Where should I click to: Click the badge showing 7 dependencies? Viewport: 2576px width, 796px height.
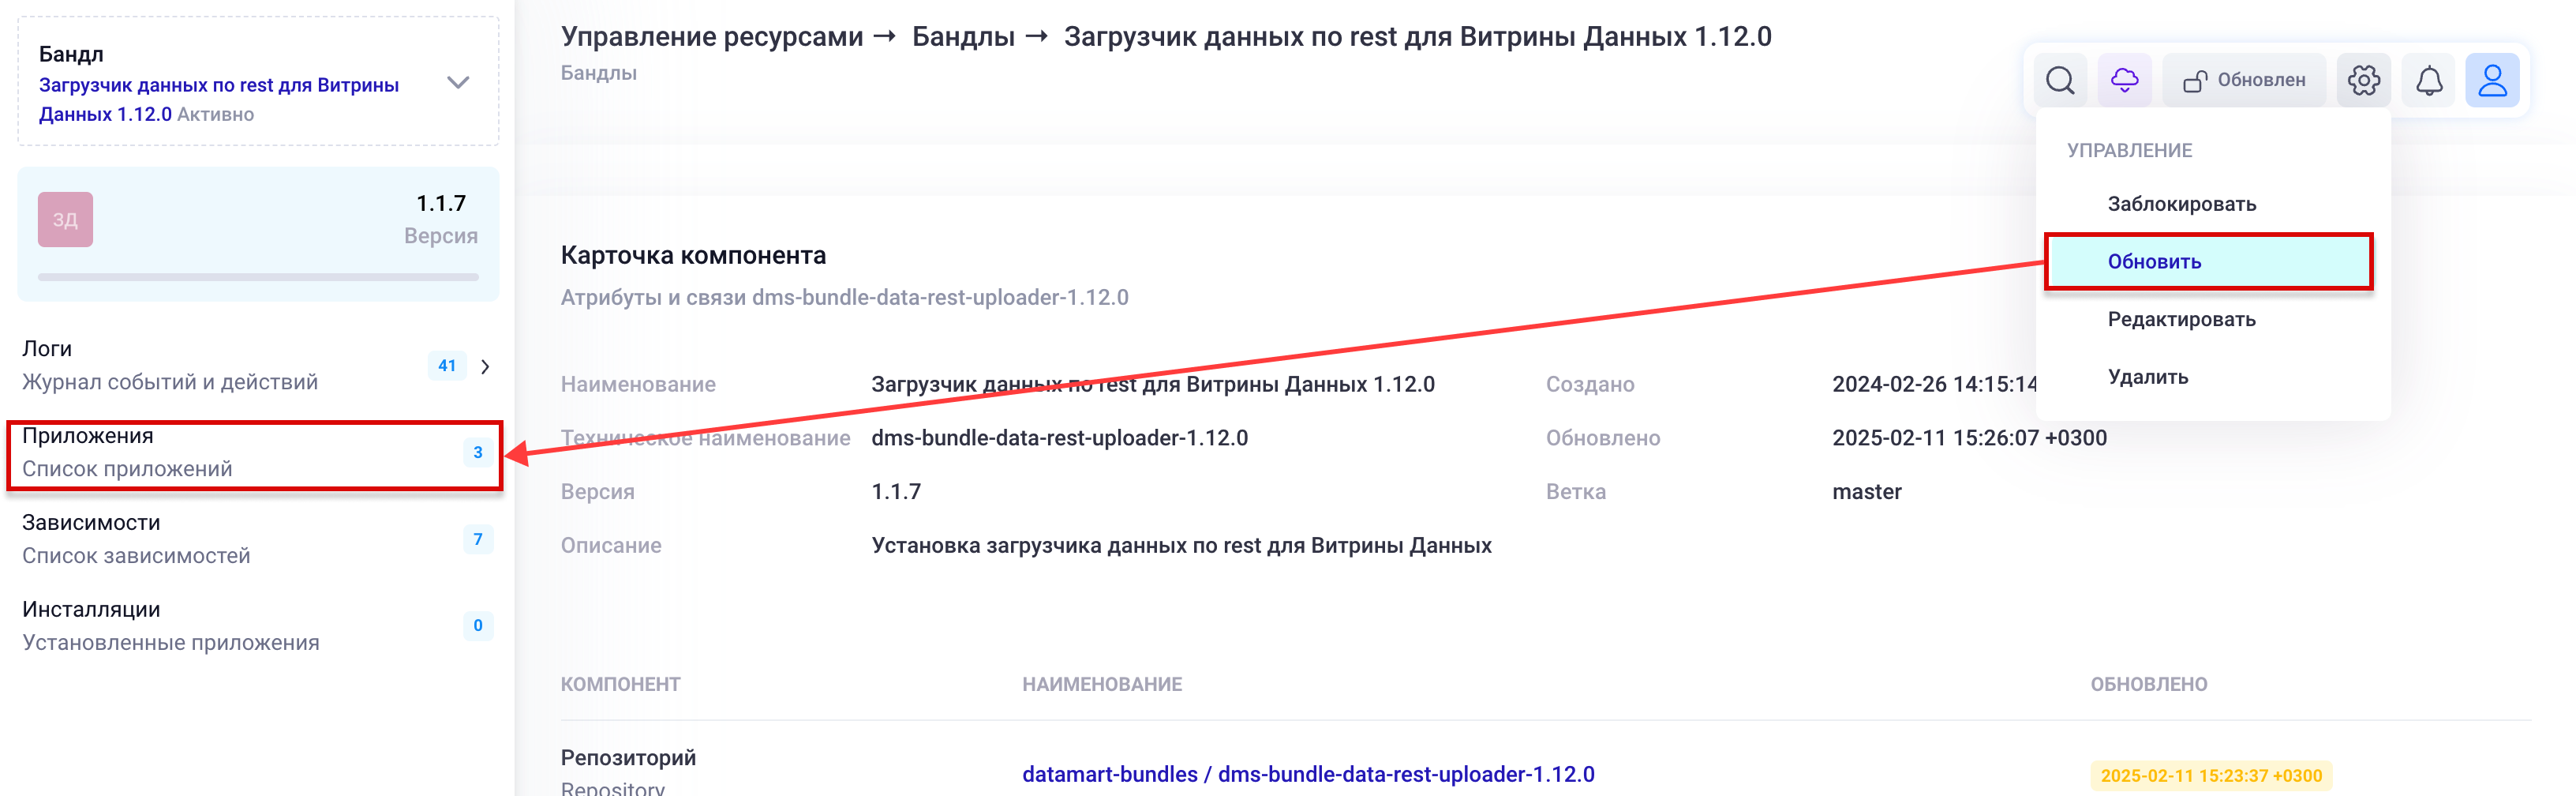tap(477, 539)
